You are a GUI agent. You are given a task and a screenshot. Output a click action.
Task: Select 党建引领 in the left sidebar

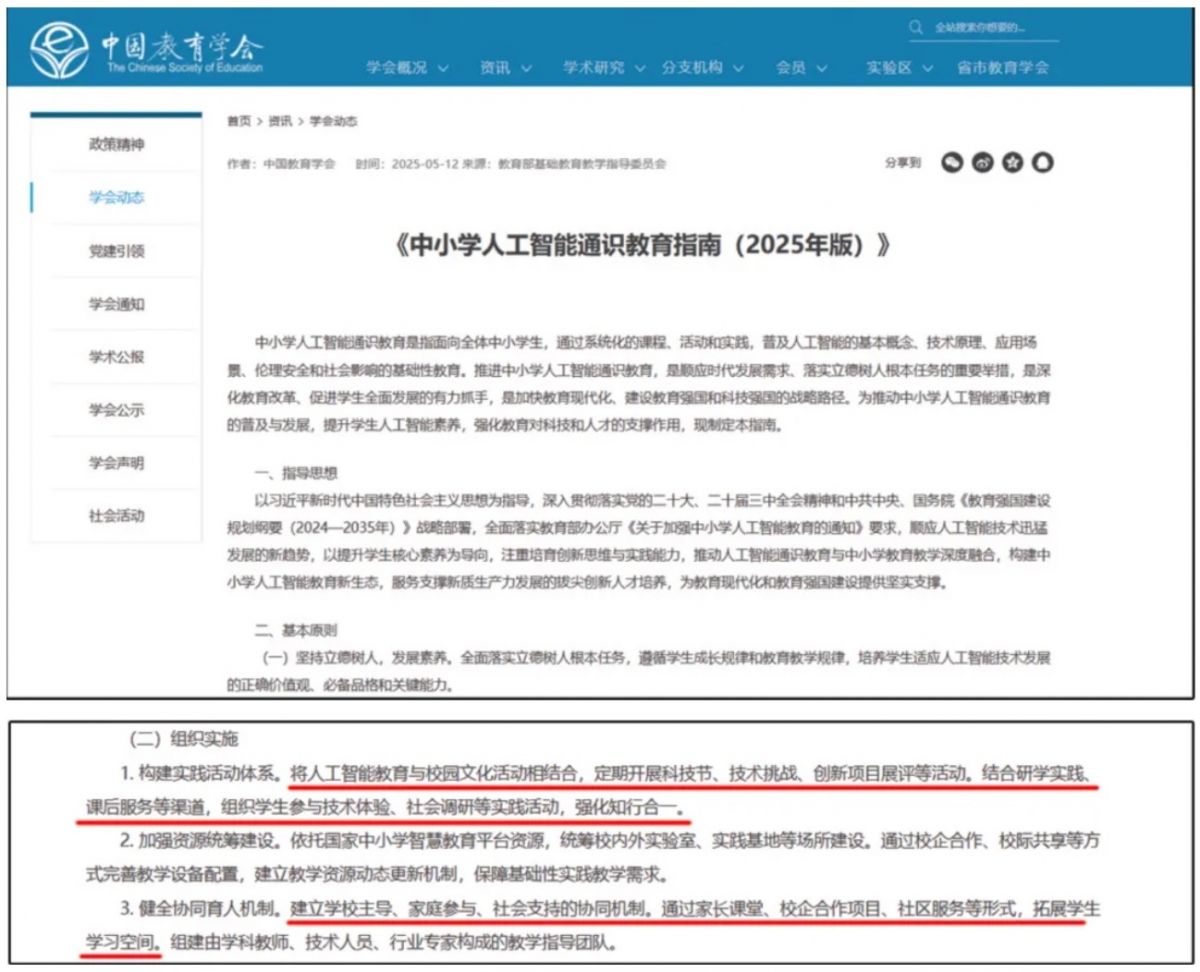pyautogui.click(x=116, y=251)
